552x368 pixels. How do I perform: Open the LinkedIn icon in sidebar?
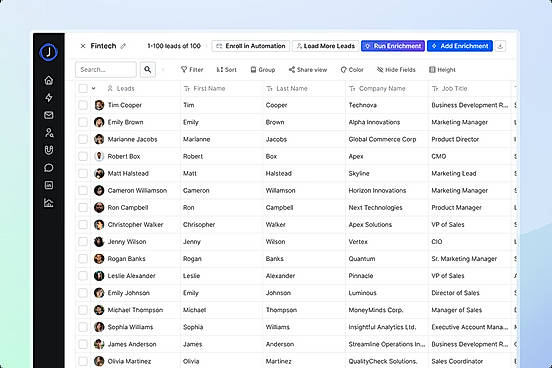point(49,185)
